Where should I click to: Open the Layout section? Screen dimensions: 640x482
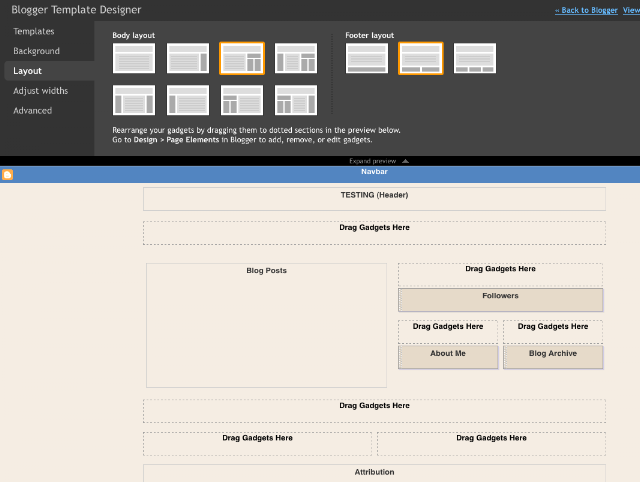tap(49, 71)
